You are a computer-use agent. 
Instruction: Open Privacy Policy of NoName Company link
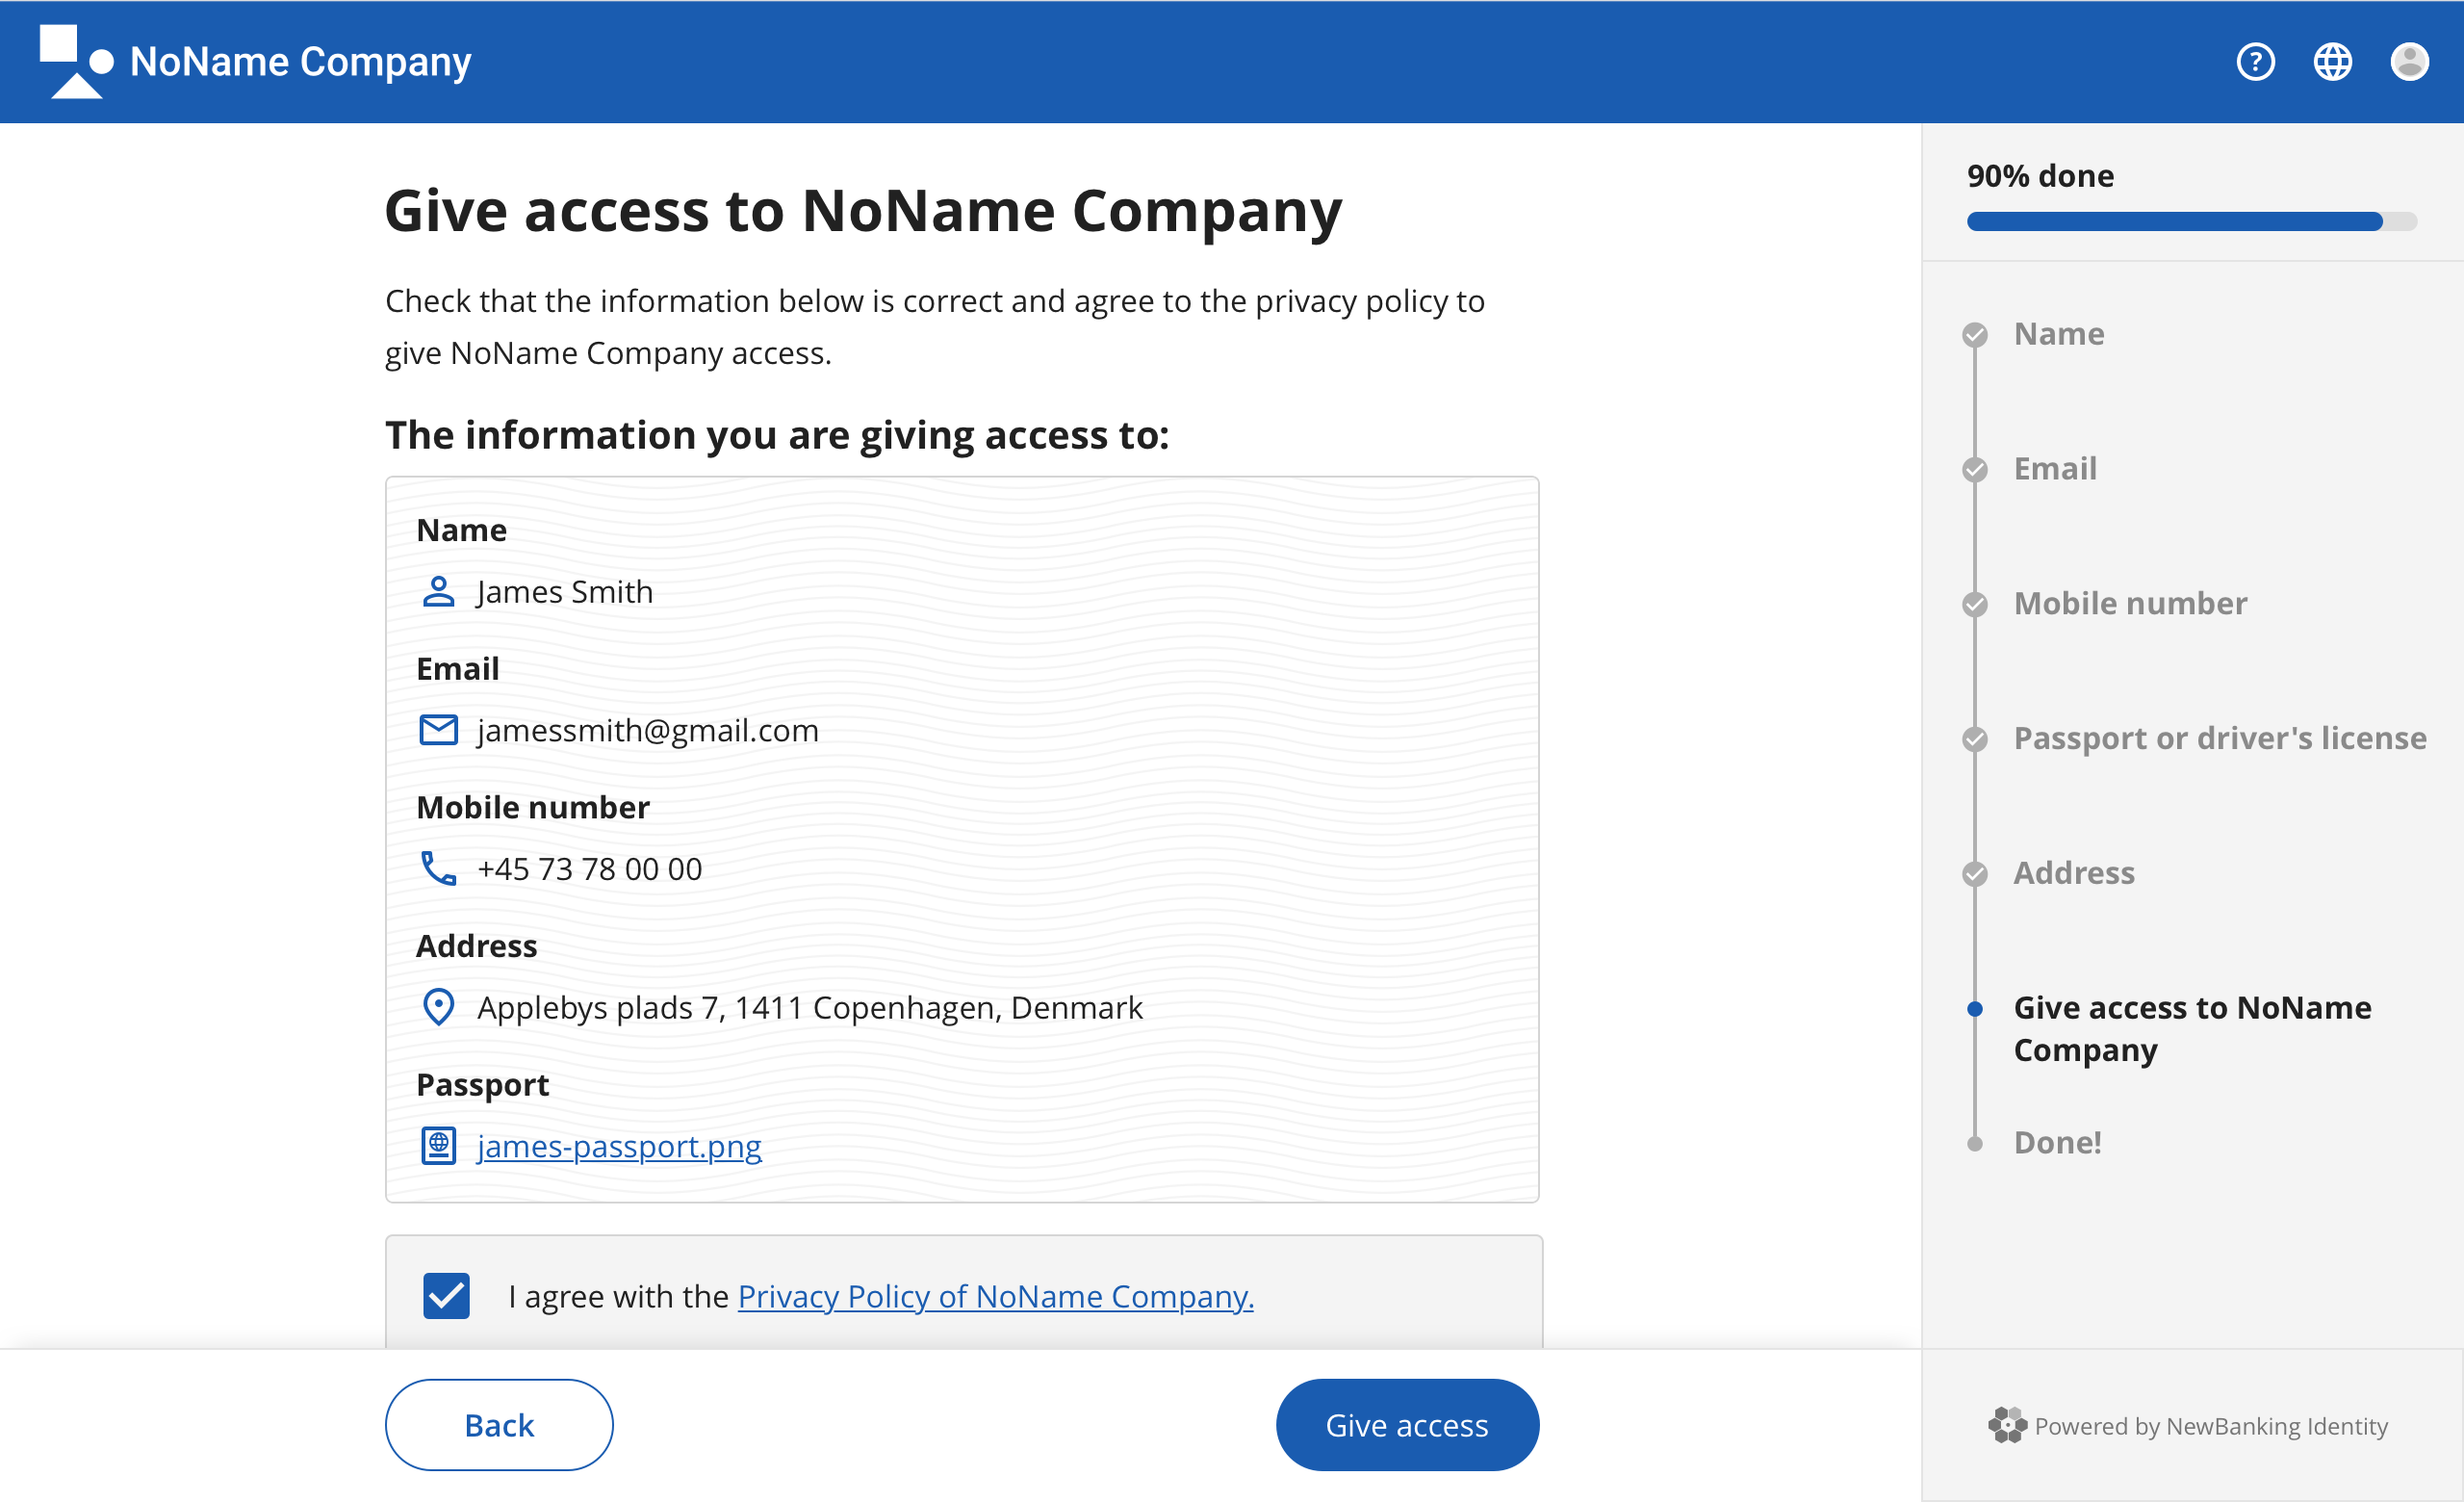[995, 1296]
